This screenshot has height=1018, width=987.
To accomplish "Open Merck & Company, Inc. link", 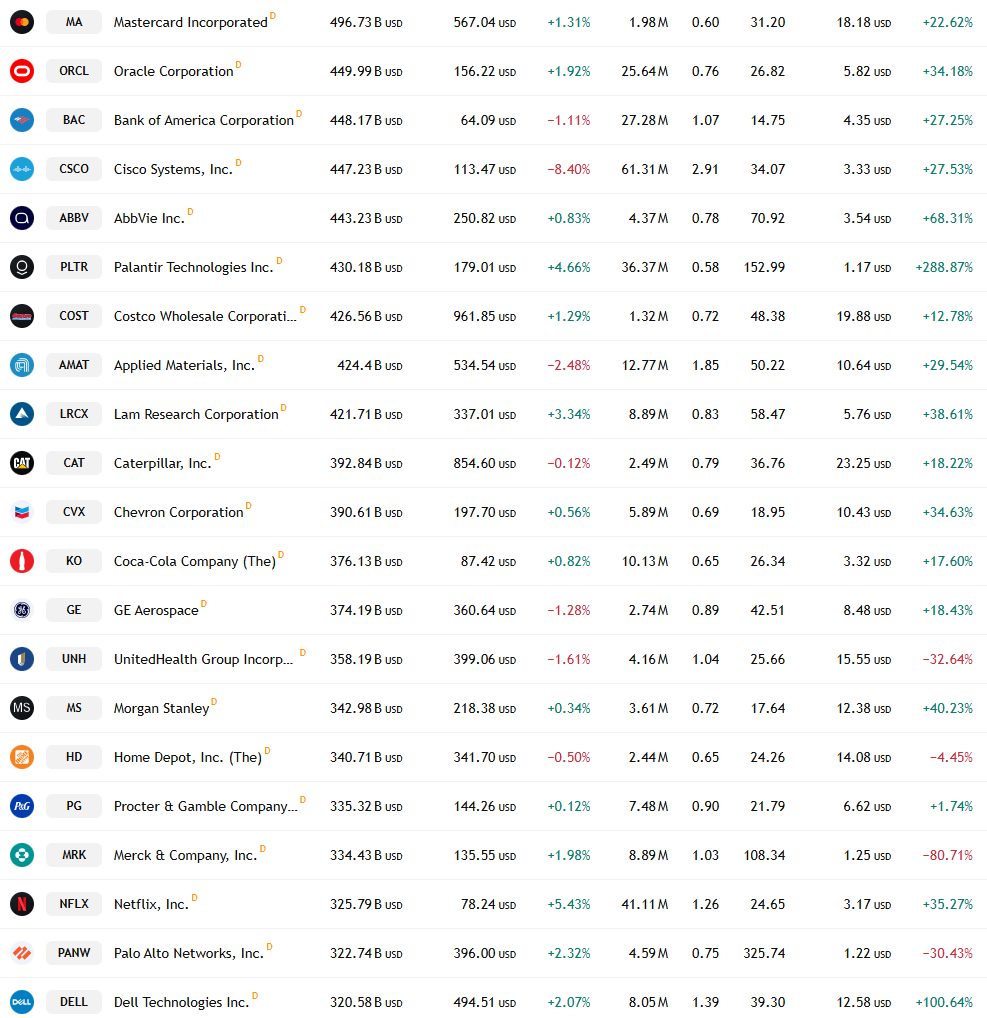I will click(x=186, y=856).
